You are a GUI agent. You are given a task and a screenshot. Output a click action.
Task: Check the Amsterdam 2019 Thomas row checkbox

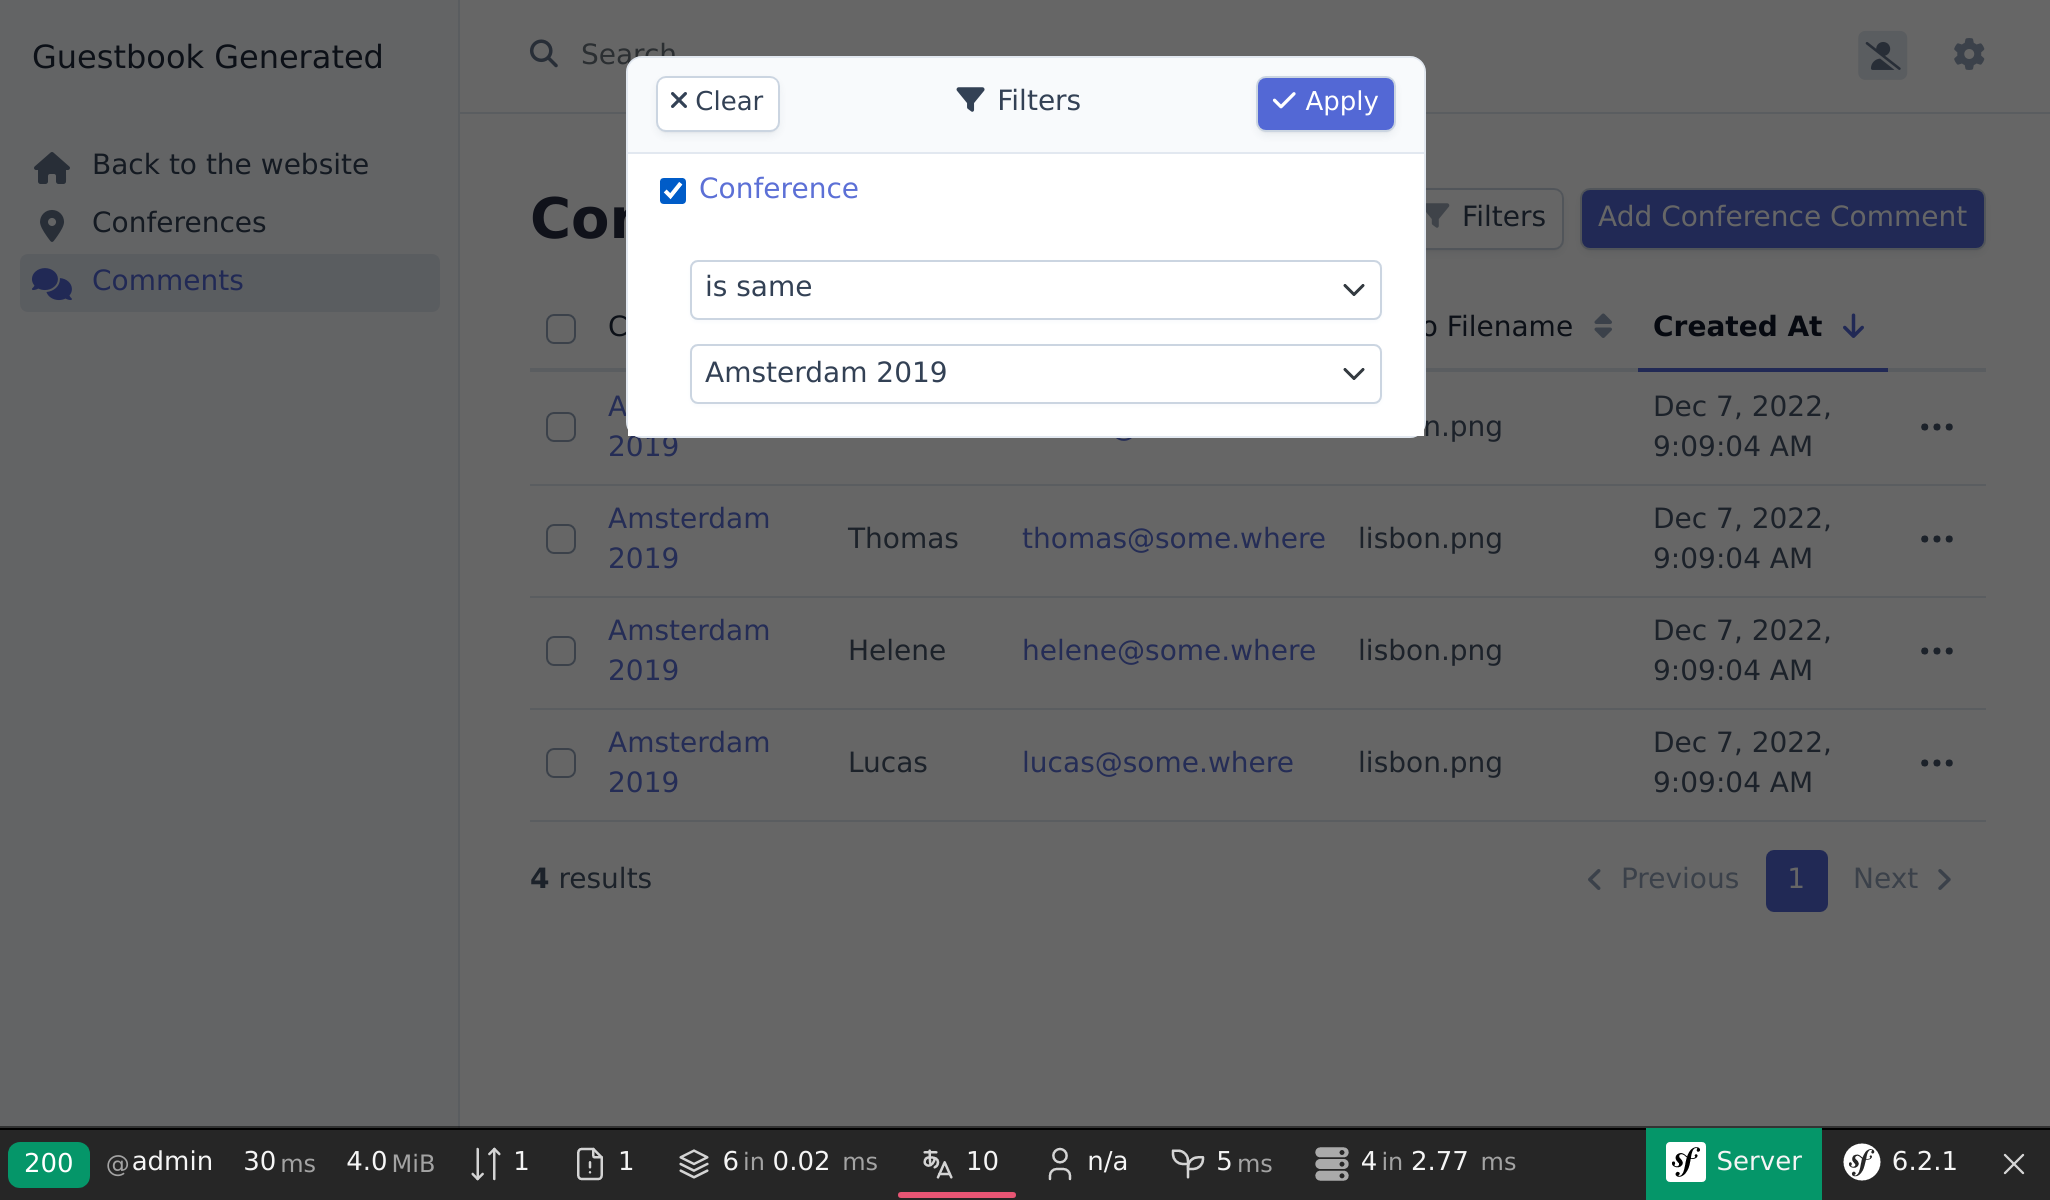coord(561,539)
